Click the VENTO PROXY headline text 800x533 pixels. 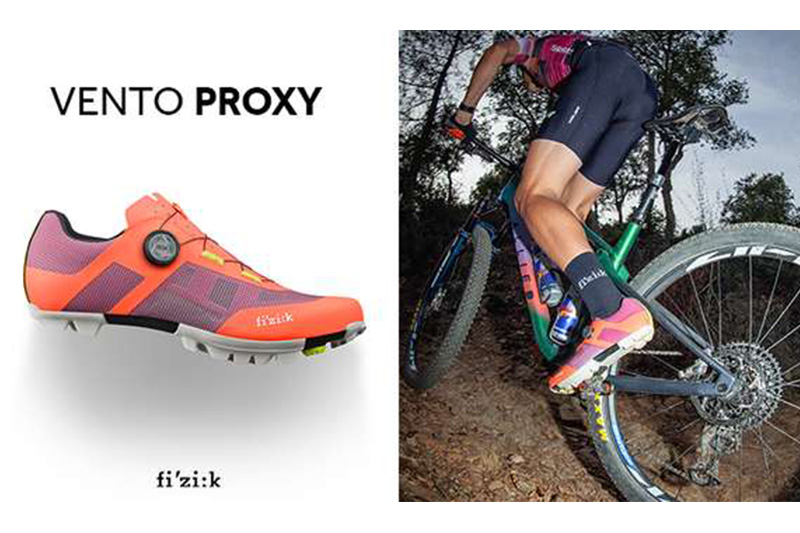pyautogui.click(x=186, y=101)
